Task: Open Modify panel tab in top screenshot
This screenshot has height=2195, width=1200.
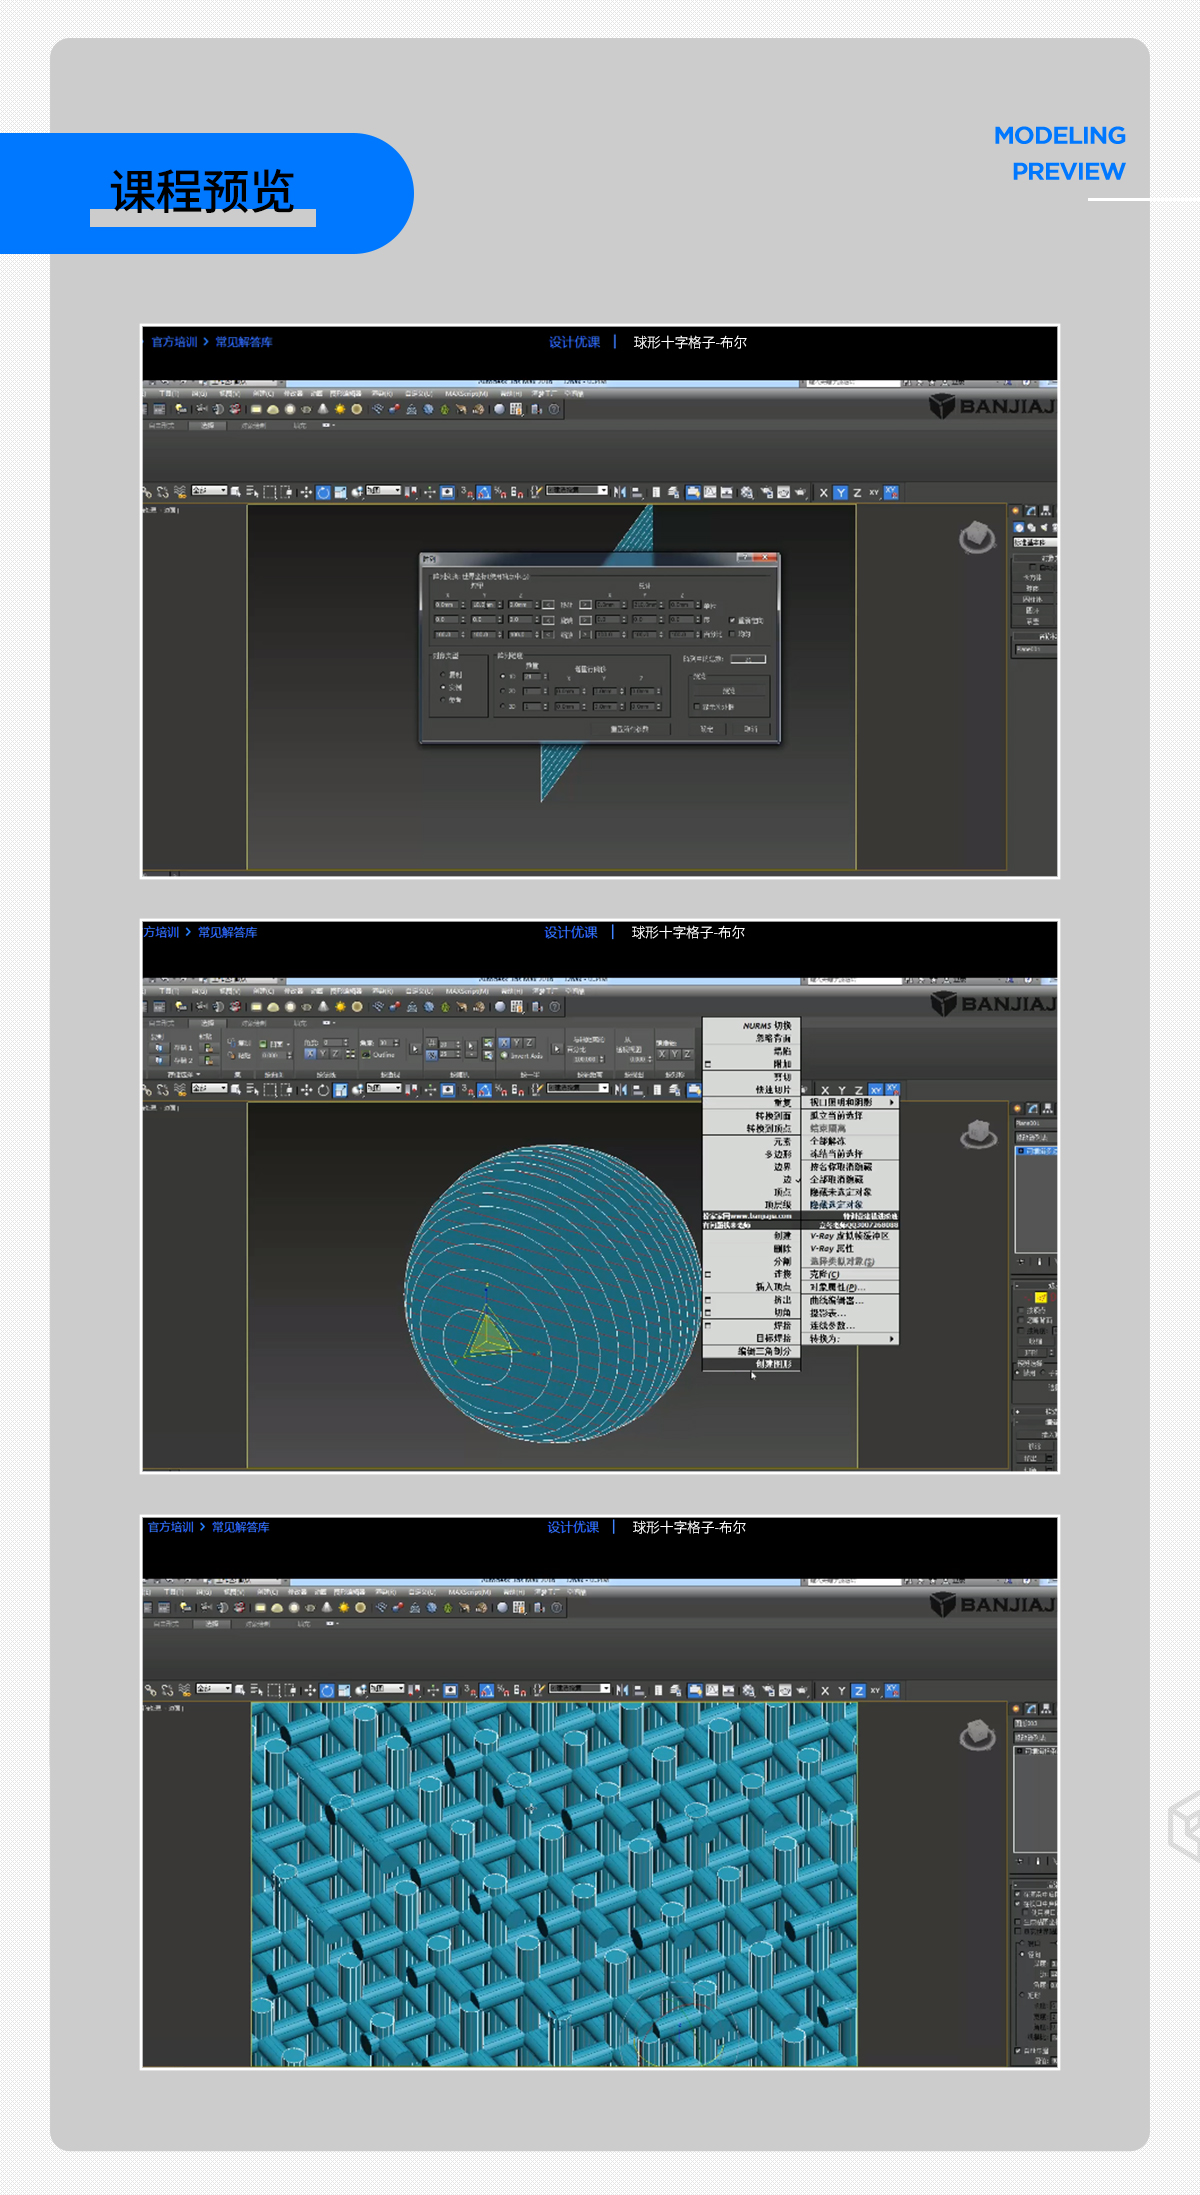Action: pyautogui.click(x=1030, y=511)
